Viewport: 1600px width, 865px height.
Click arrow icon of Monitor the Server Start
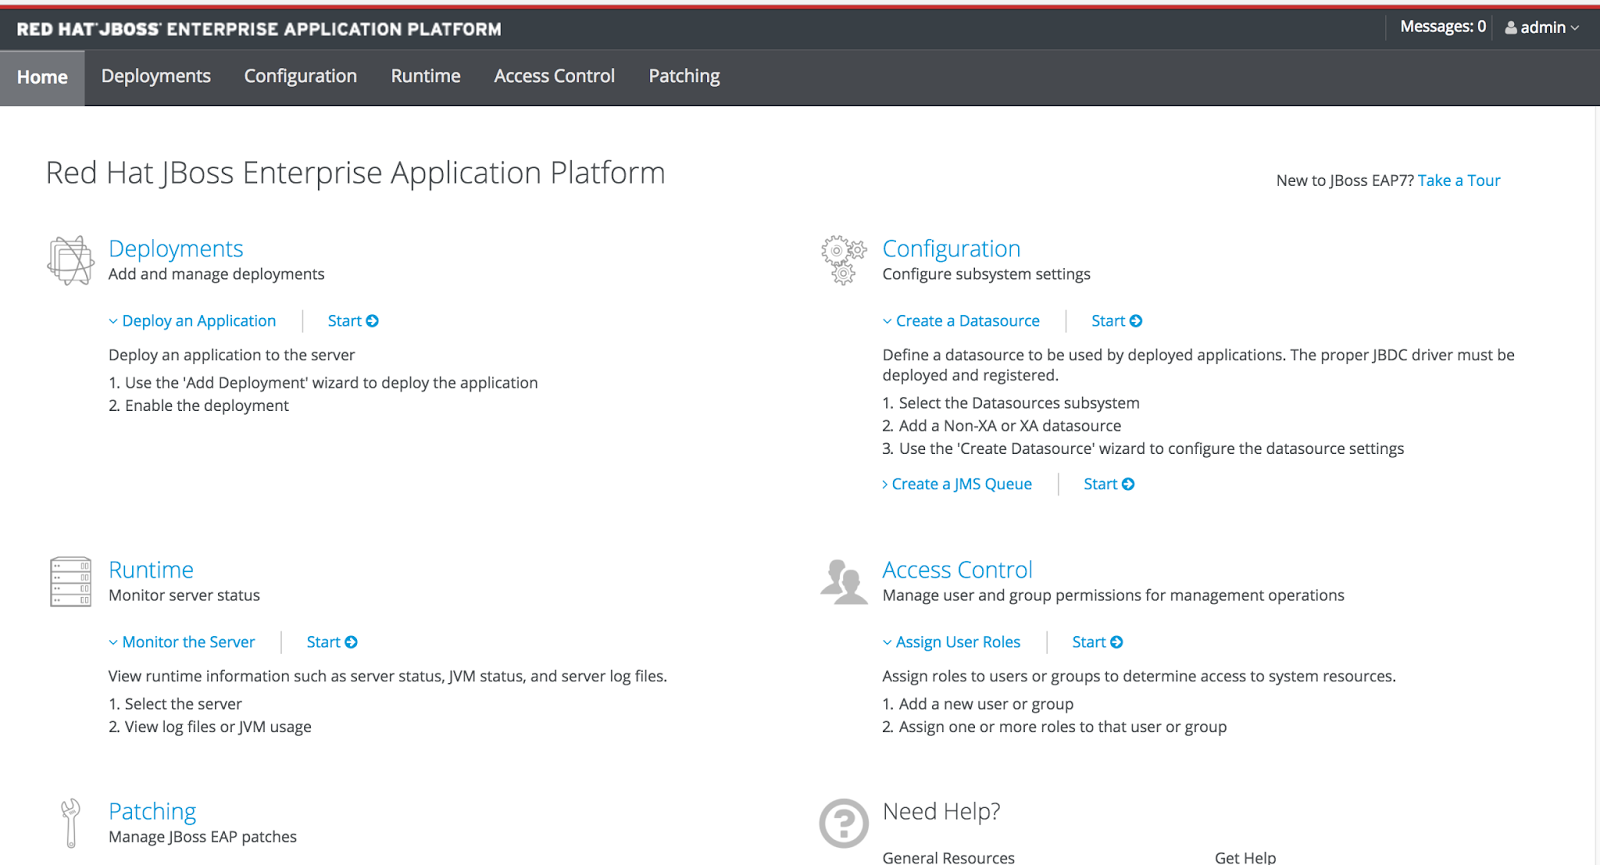351,642
